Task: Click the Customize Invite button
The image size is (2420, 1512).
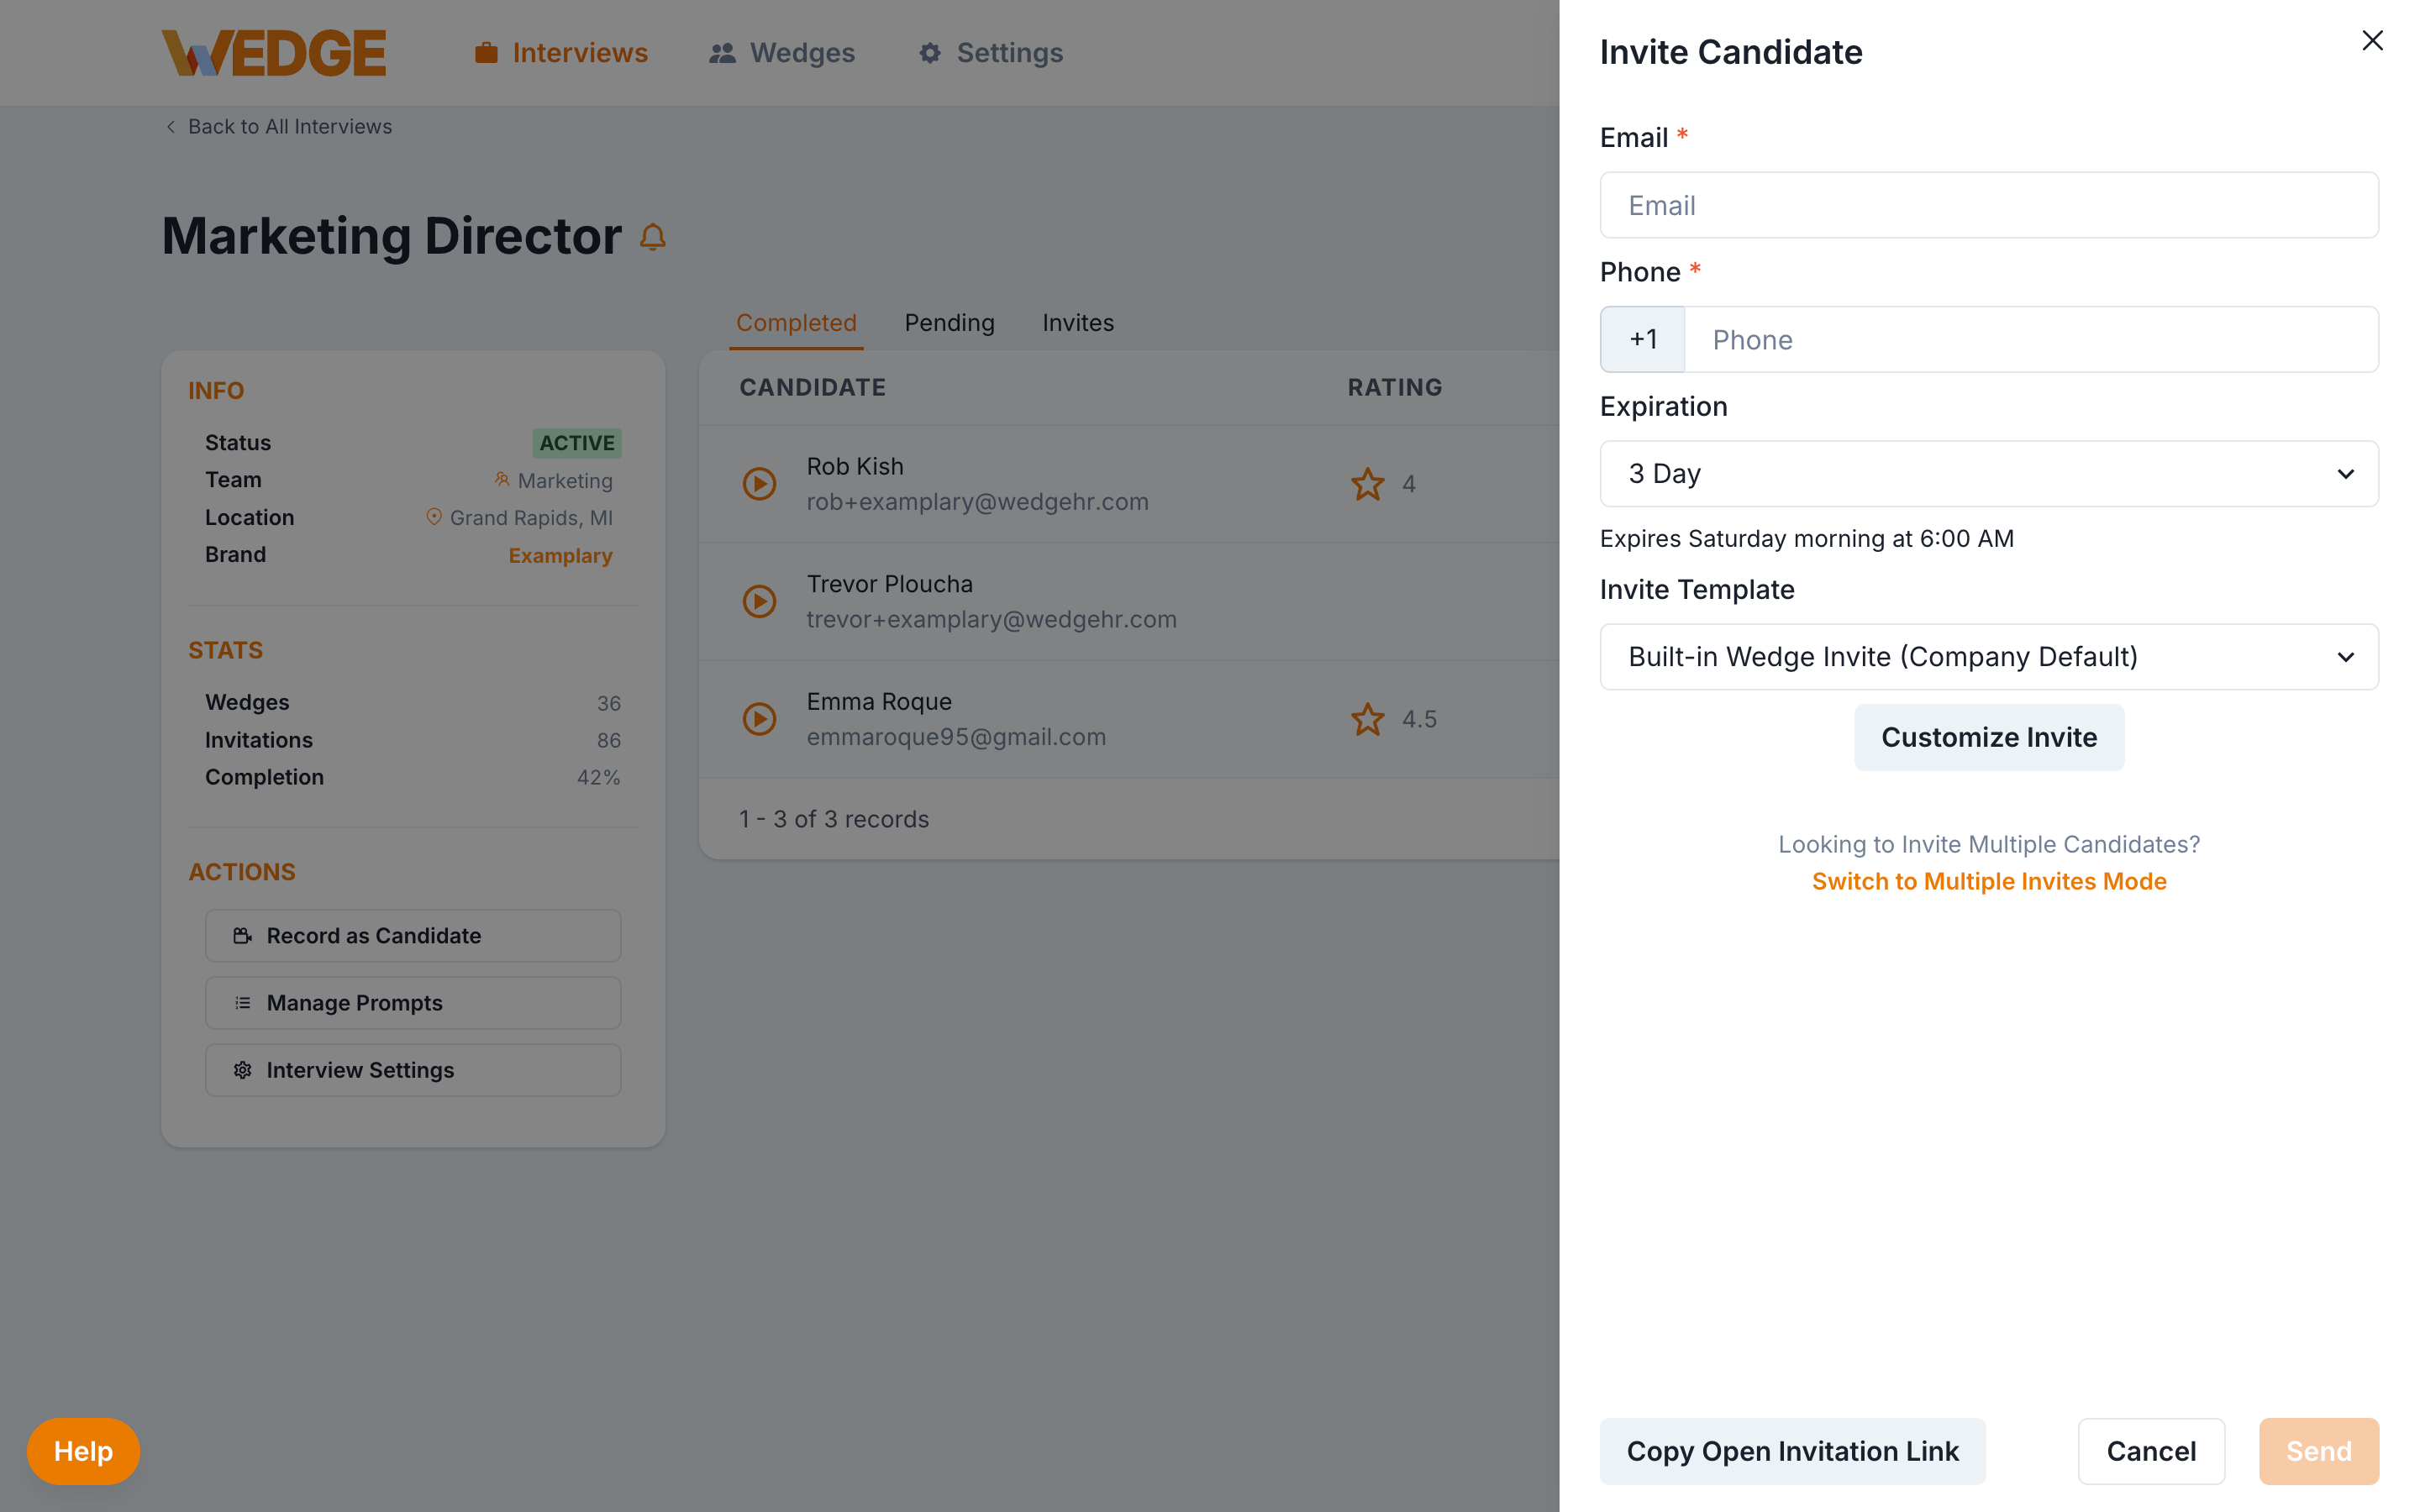Action: [x=1988, y=737]
